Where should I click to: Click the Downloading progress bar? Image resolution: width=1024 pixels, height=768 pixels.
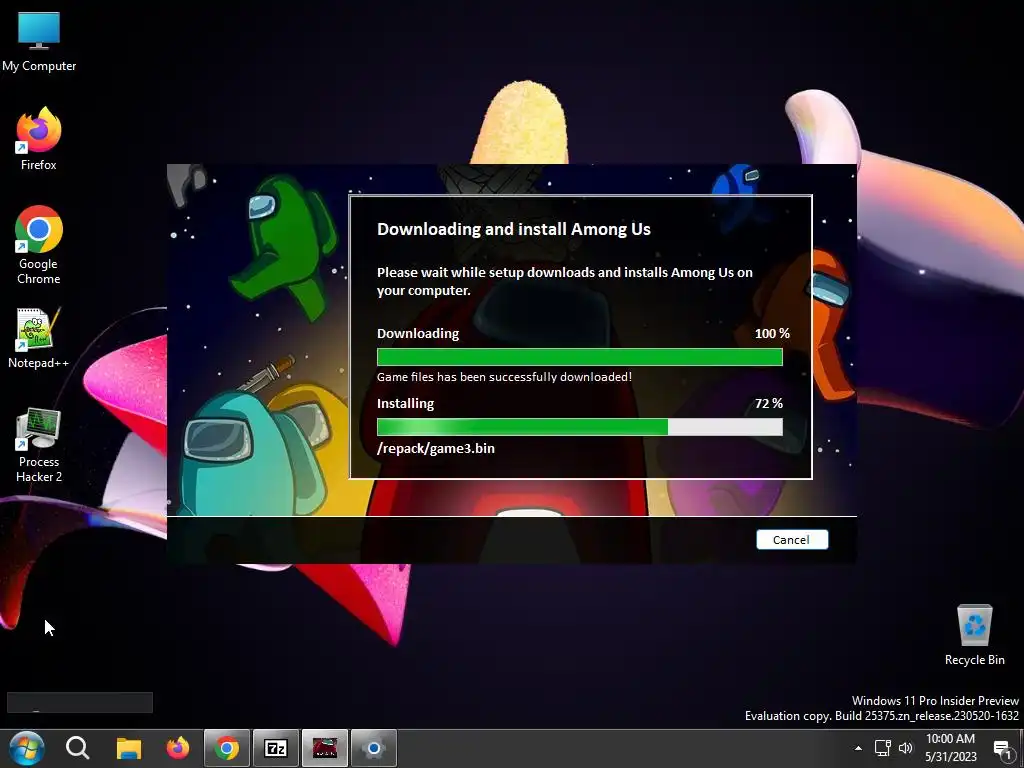pos(580,357)
